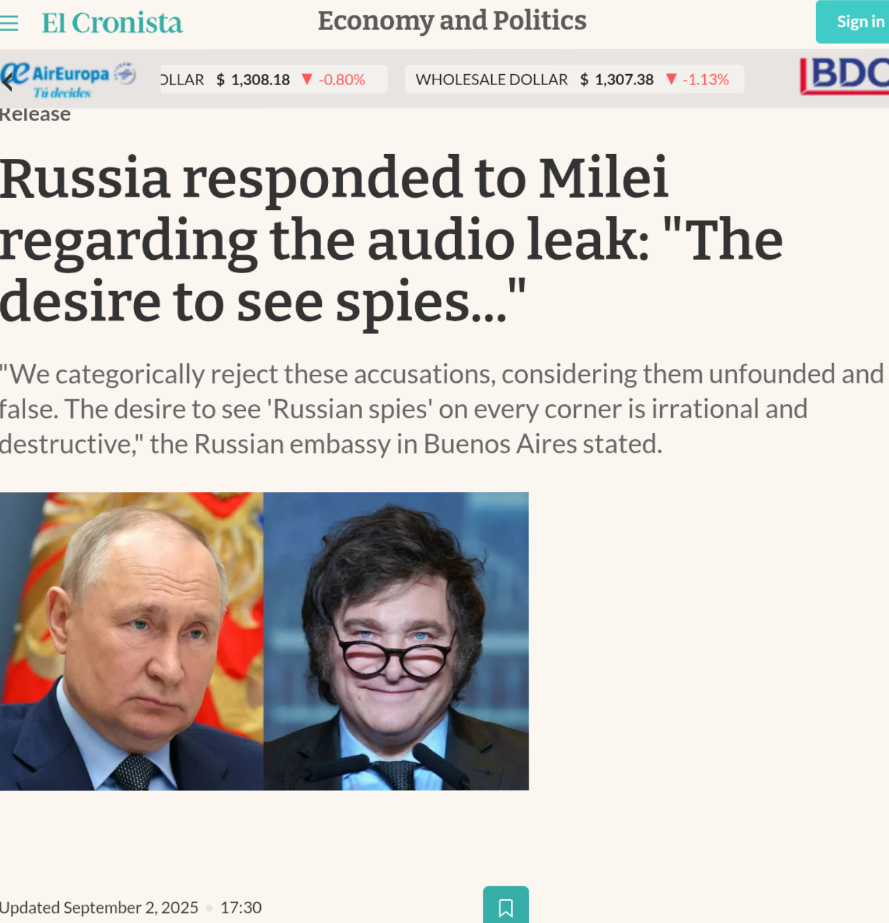Click the 17:30 update time

tap(241, 908)
